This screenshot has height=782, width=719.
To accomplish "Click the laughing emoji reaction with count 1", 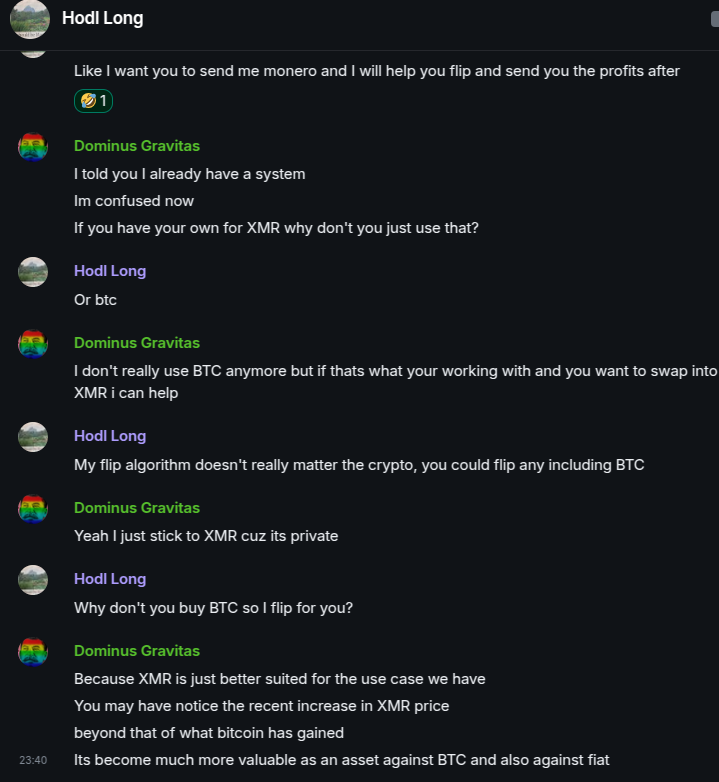I will (x=93, y=101).
